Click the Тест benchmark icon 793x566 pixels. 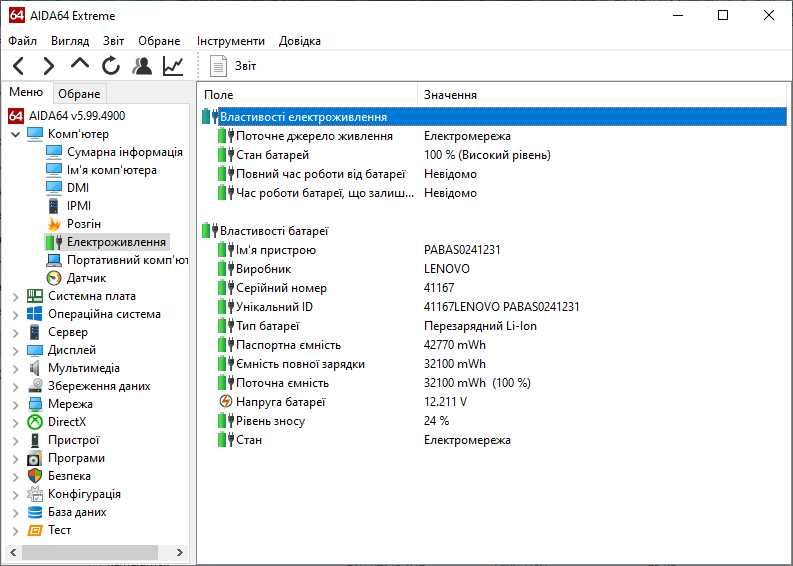click(x=34, y=530)
